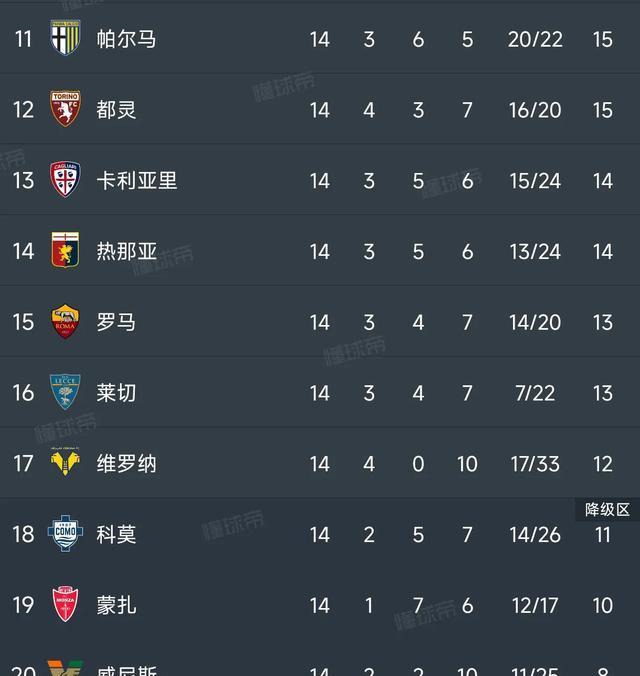The image size is (640, 676).
Task: Click the 降级区 relegation zone label
Action: click(x=607, y=510)
